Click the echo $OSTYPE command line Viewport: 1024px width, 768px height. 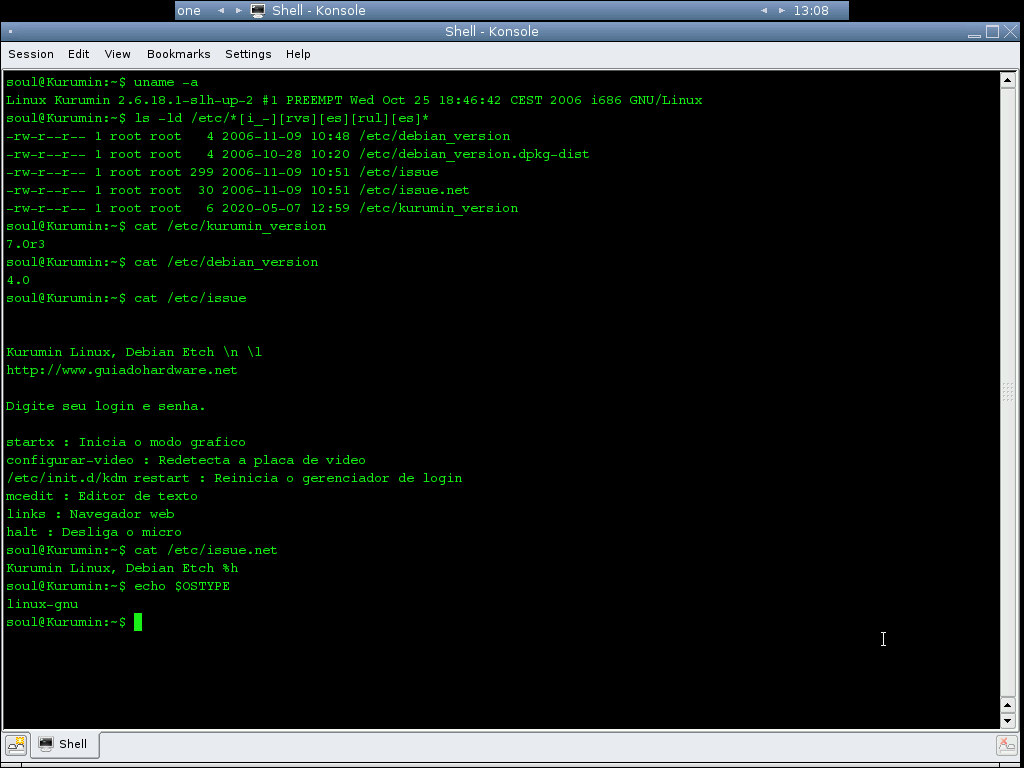pyautogui.click(x=118, y=586)
